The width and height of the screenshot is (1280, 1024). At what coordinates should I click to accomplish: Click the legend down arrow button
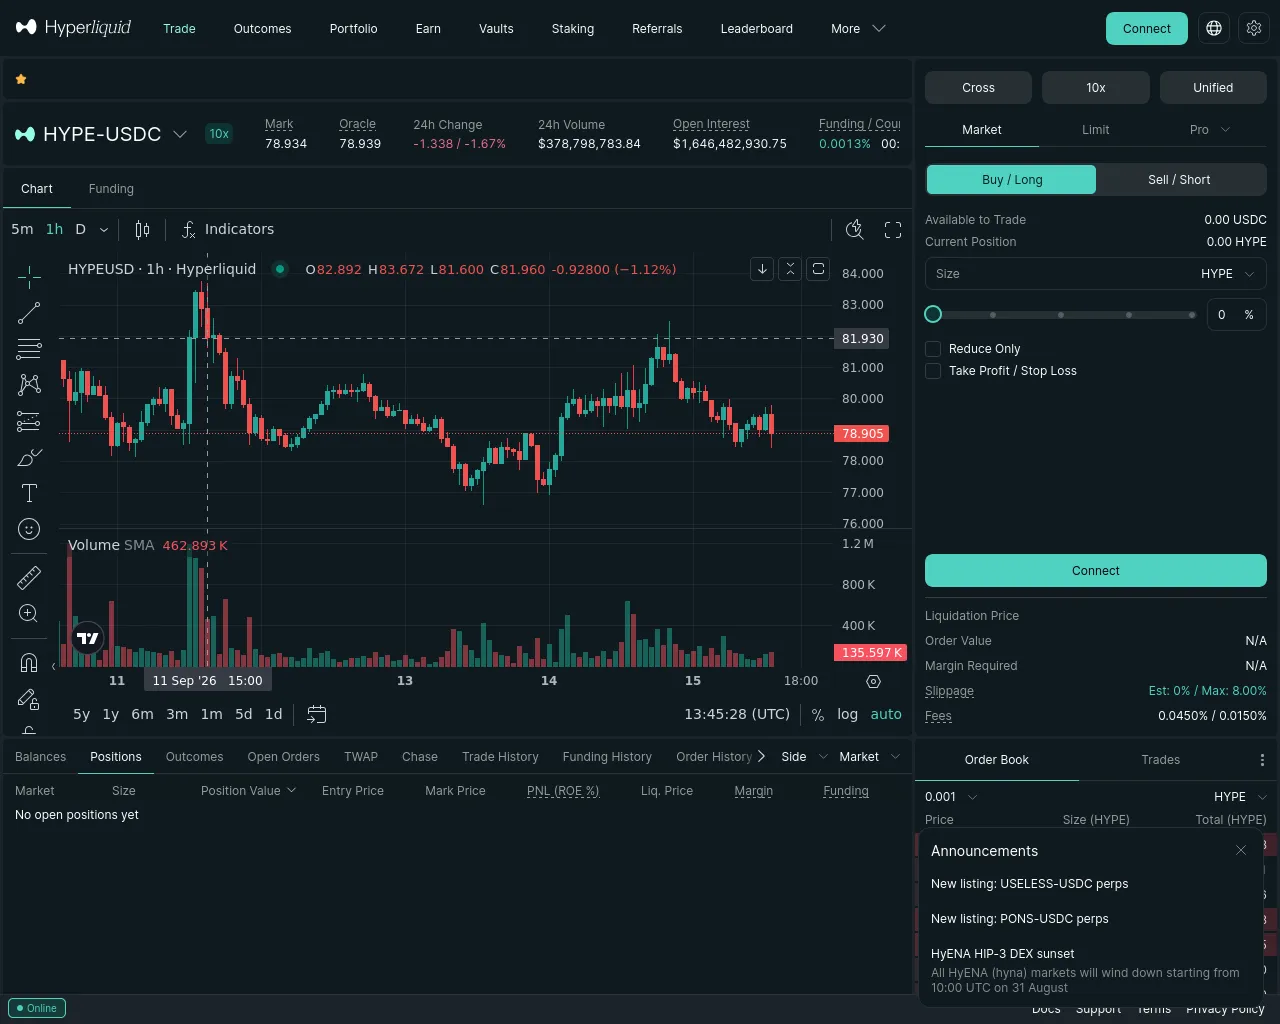pos(762,269)
